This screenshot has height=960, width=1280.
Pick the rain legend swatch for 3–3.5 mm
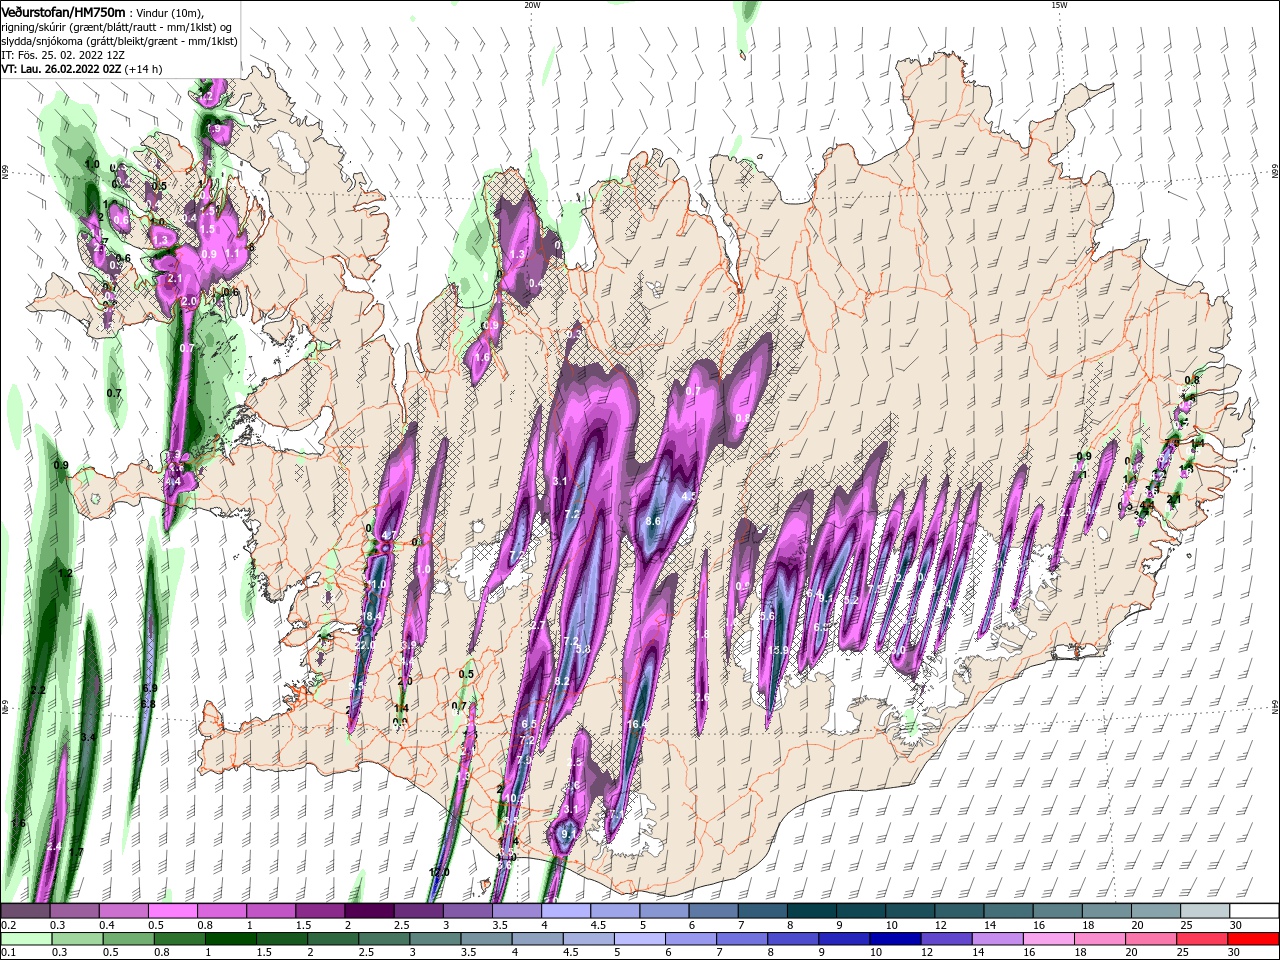tap(435, 939)
